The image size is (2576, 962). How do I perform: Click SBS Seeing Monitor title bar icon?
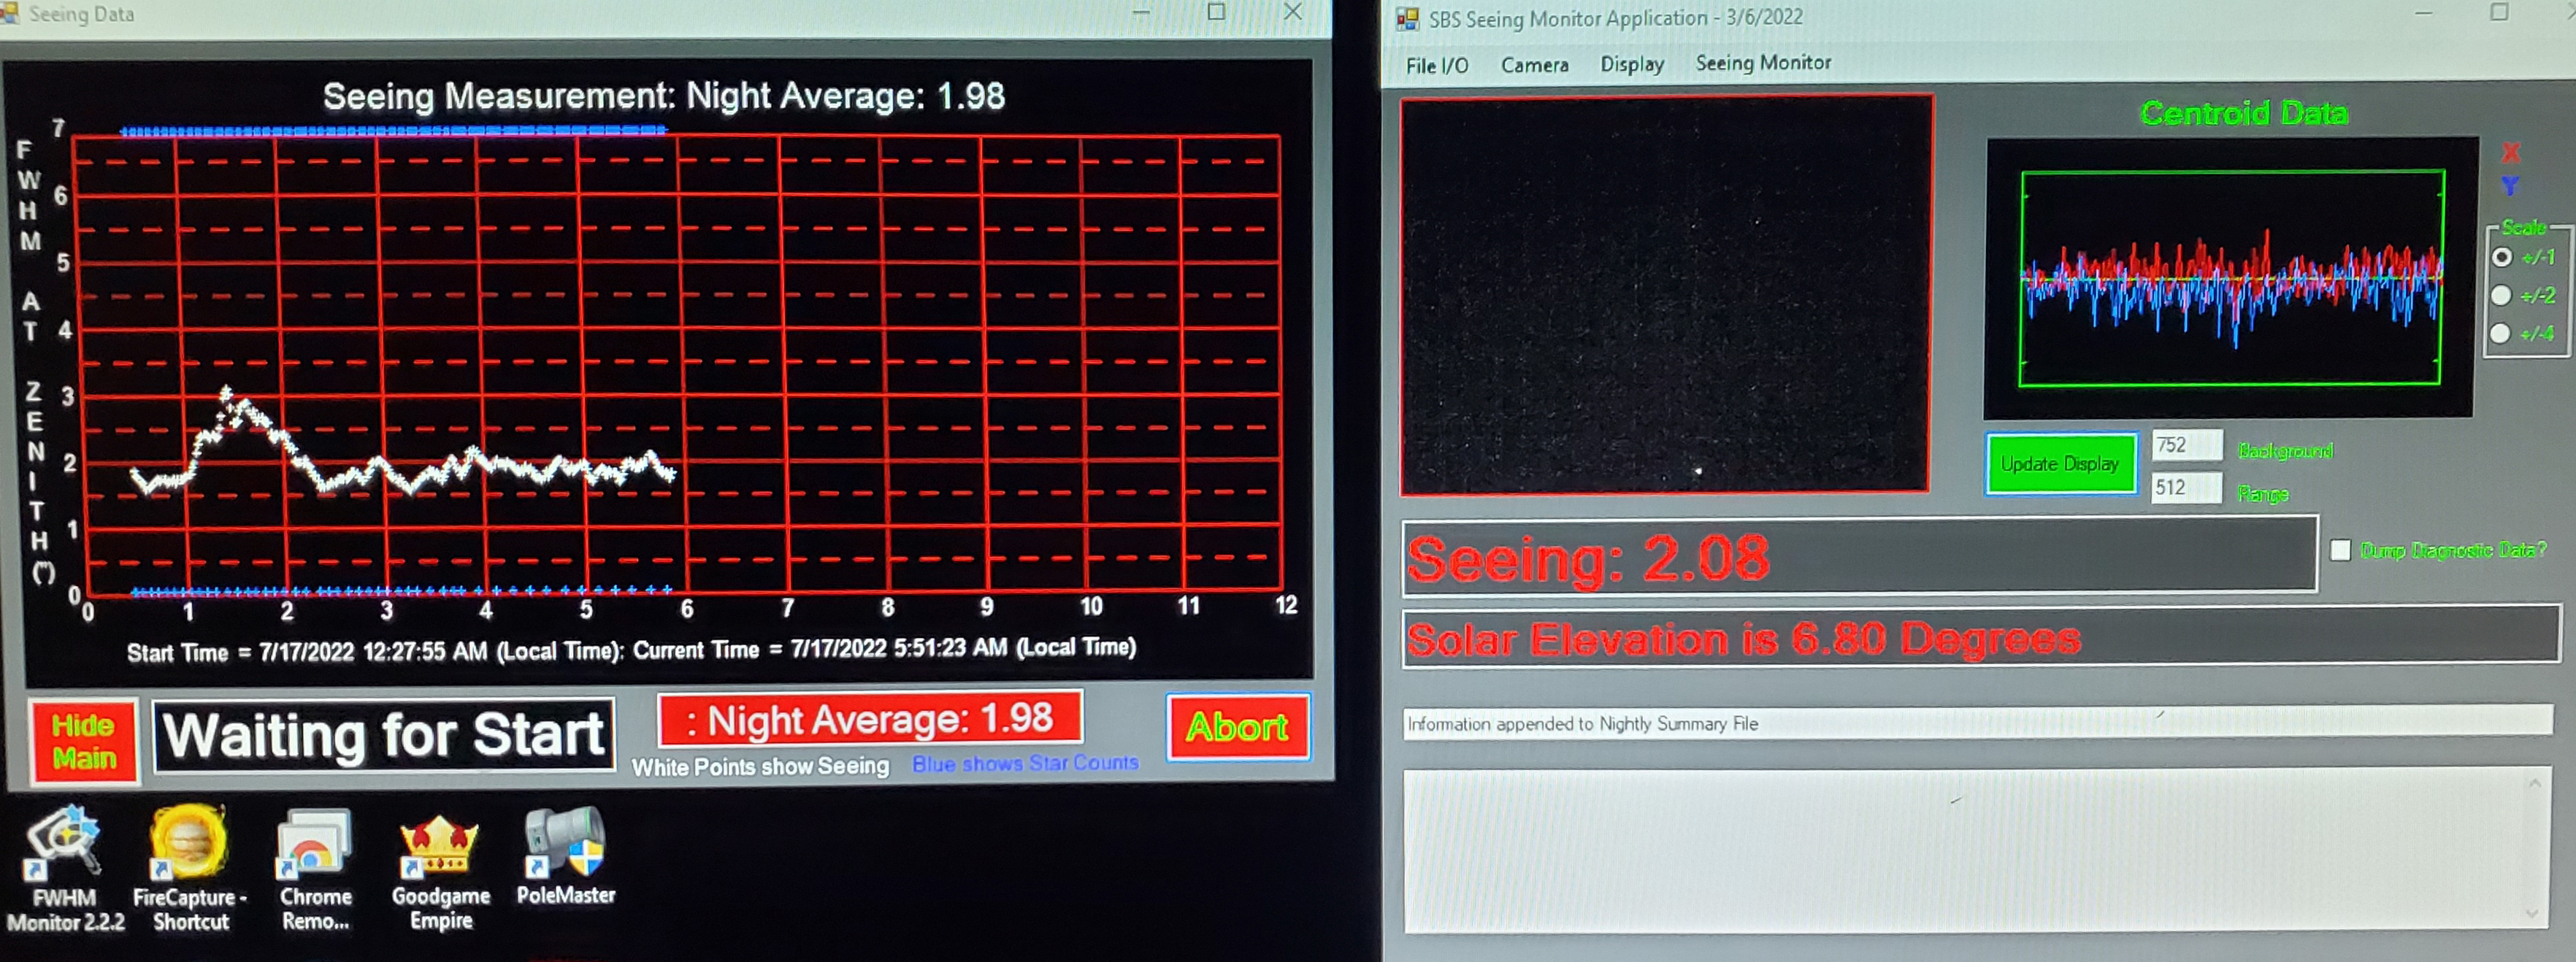(x=1407, y=18)
